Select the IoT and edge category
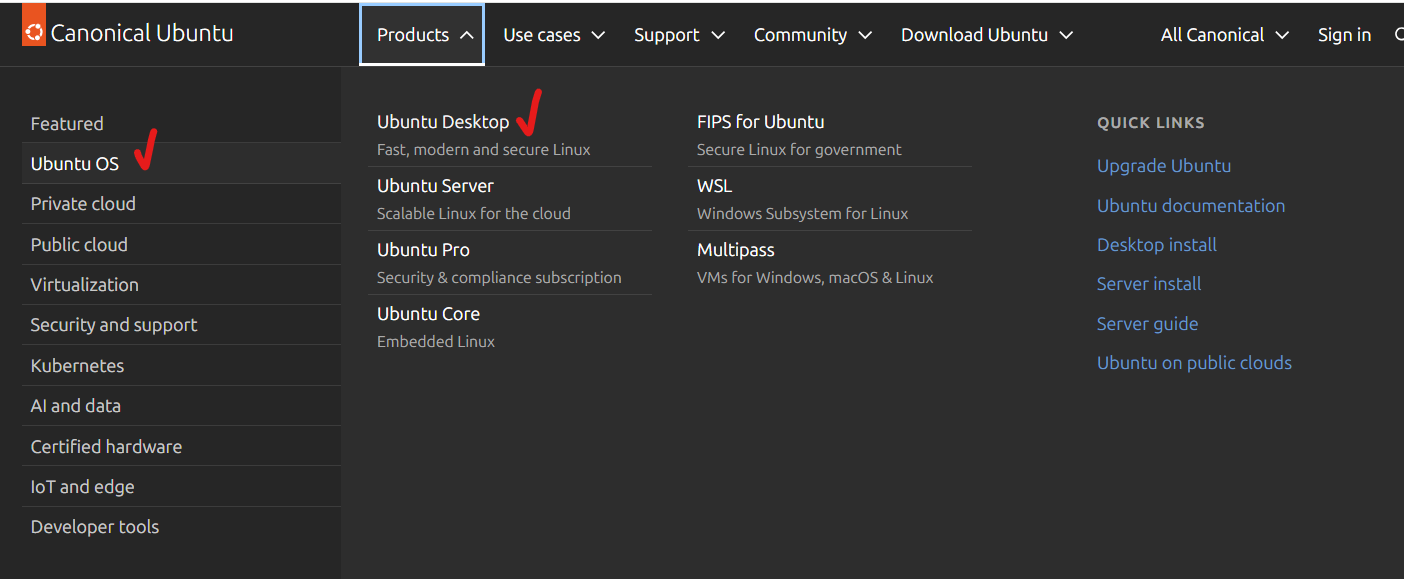 [181, 487]
